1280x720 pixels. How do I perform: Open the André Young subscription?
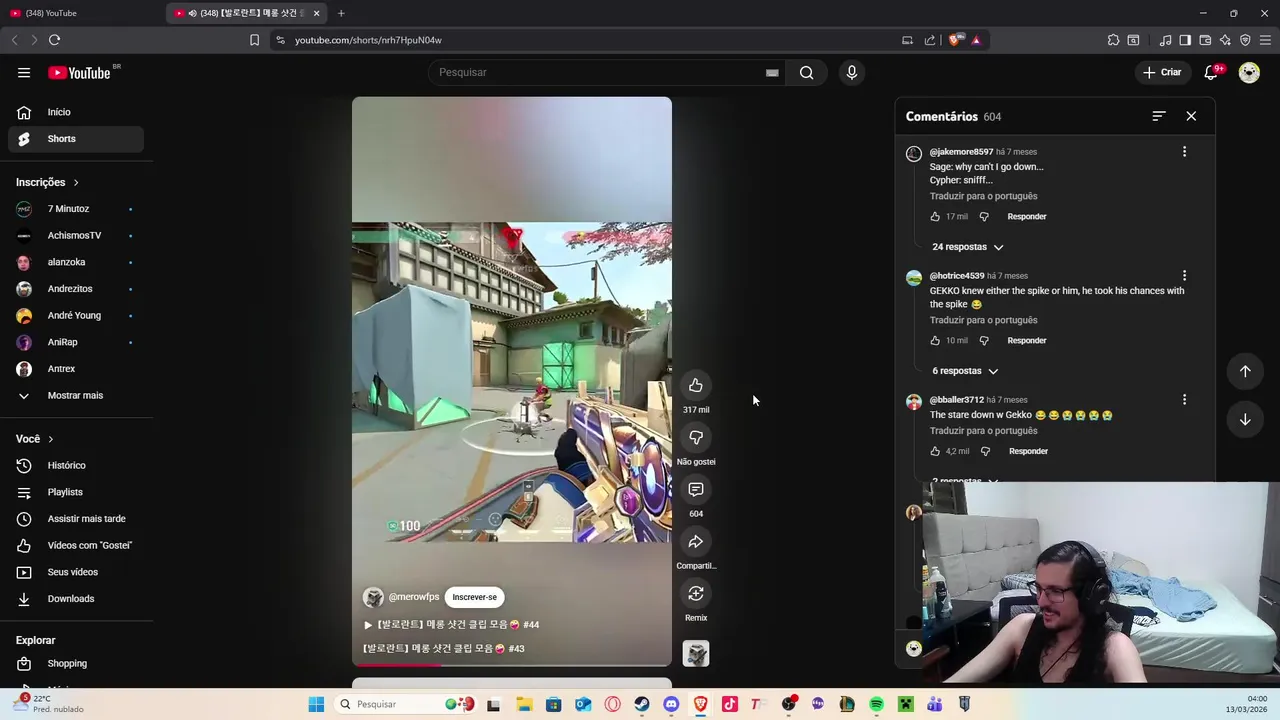(76, 316)
